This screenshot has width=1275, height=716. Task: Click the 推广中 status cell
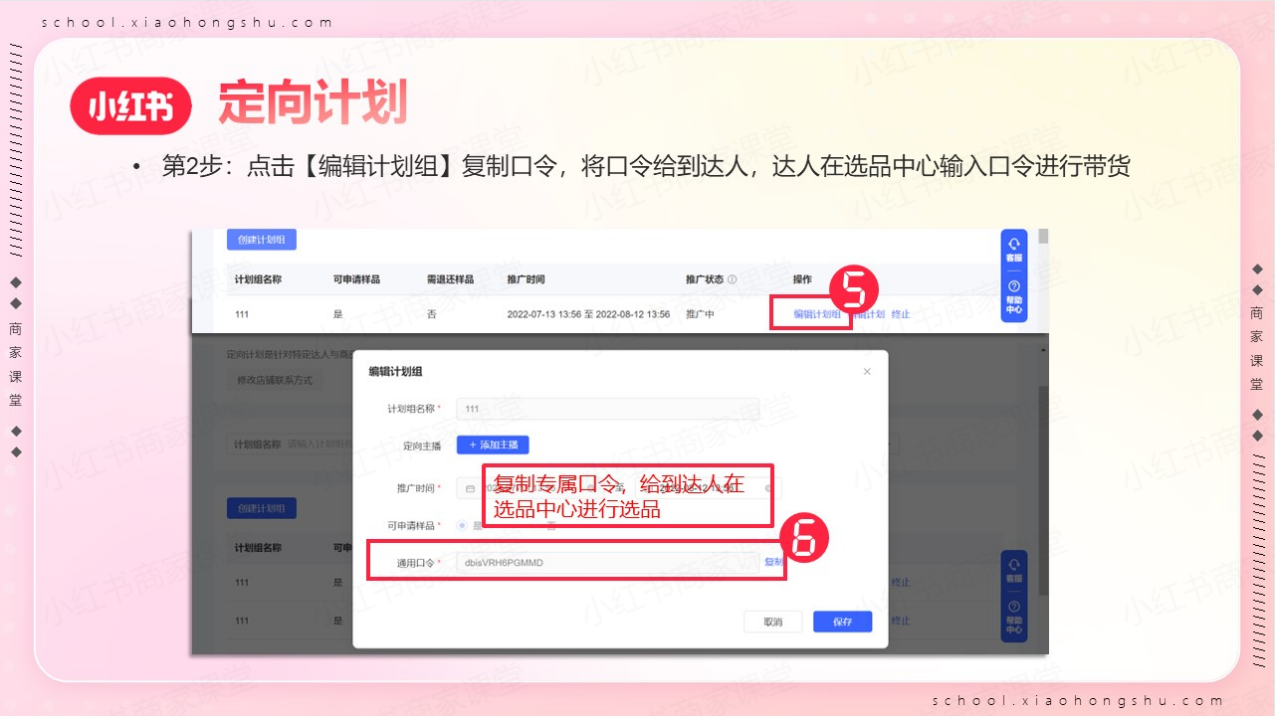pyautogui.click(x=700, y=314)
